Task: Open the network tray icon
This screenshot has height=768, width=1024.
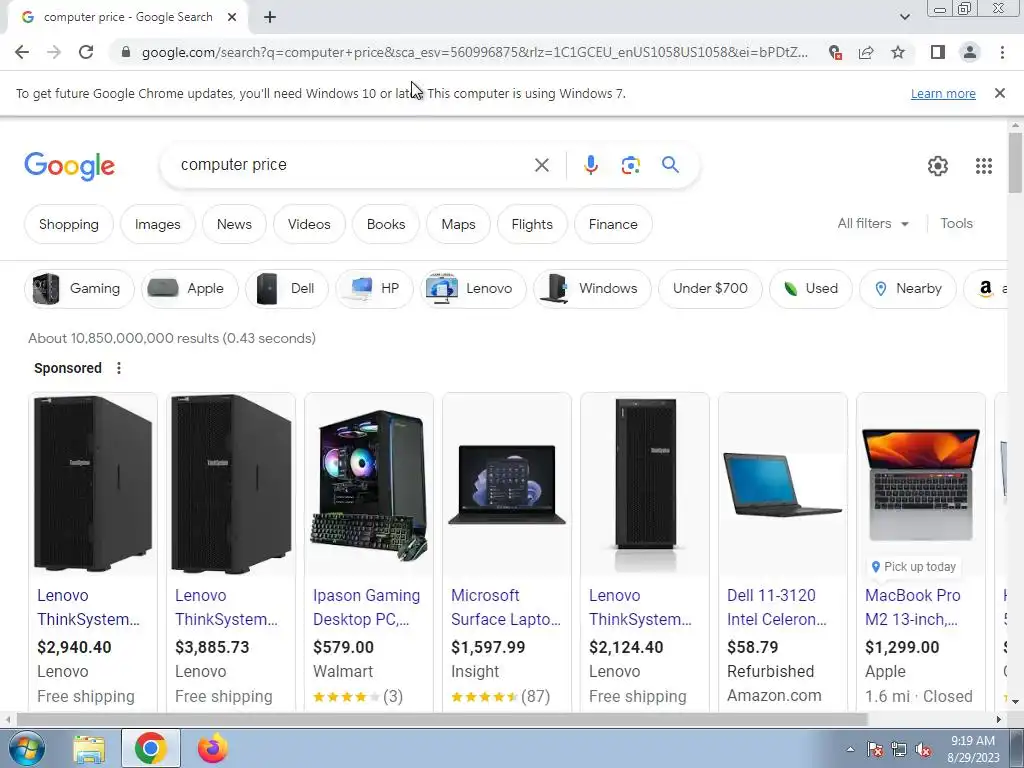Action: pos(899,749)
